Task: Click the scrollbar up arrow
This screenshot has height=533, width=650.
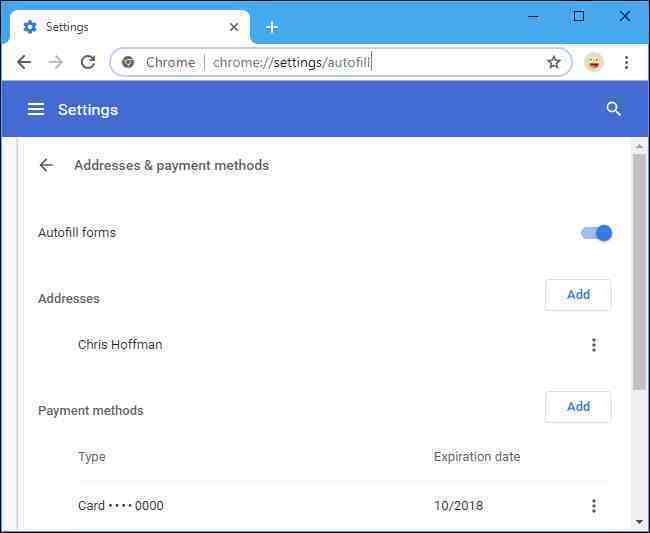Action: click(639, 147)
